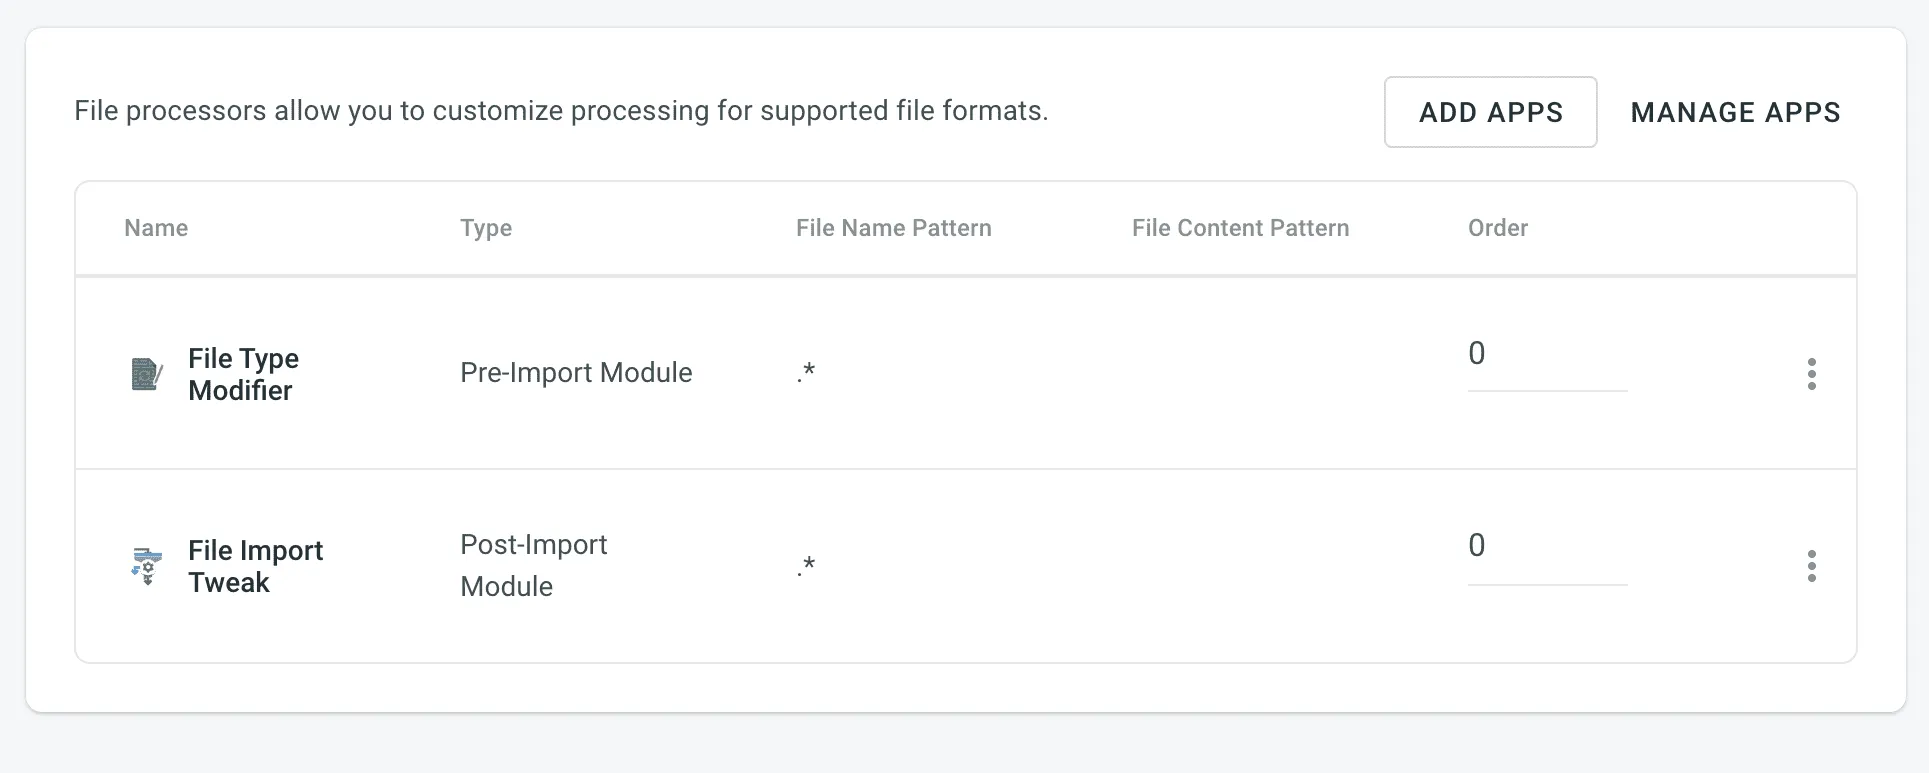This screenshot has height=773, width=1929.
Task: Click the Type column header
Action: (486, 228)
